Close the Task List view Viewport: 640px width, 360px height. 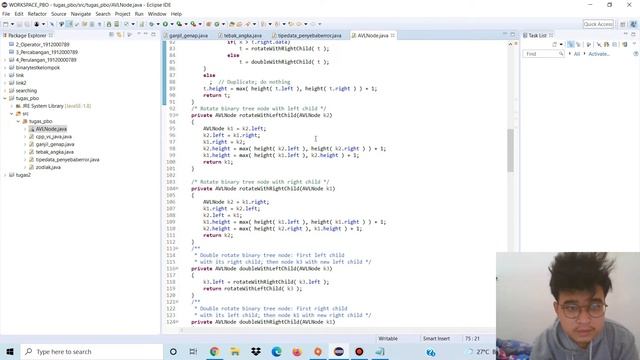(x=551, y=36)
